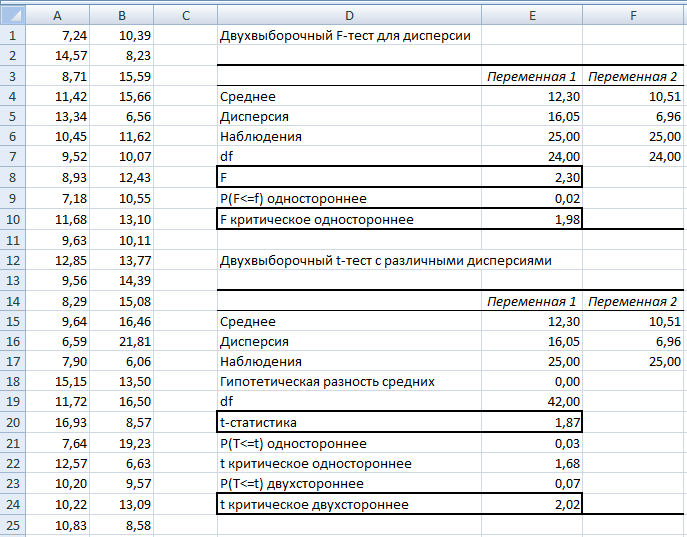
Task: Click 'Гипотетическая разность средних' label
Action: (327, 382)
